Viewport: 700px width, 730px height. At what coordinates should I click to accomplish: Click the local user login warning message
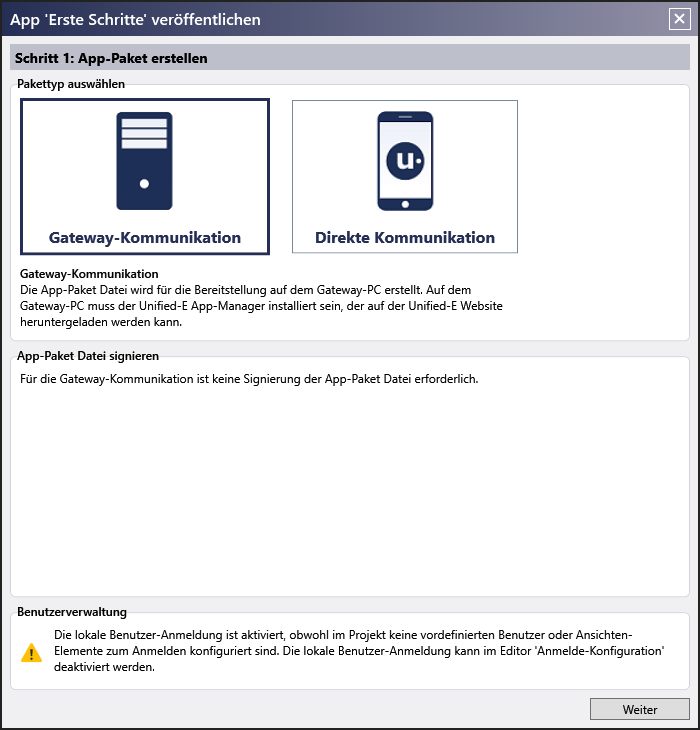(x=359, y=651)
